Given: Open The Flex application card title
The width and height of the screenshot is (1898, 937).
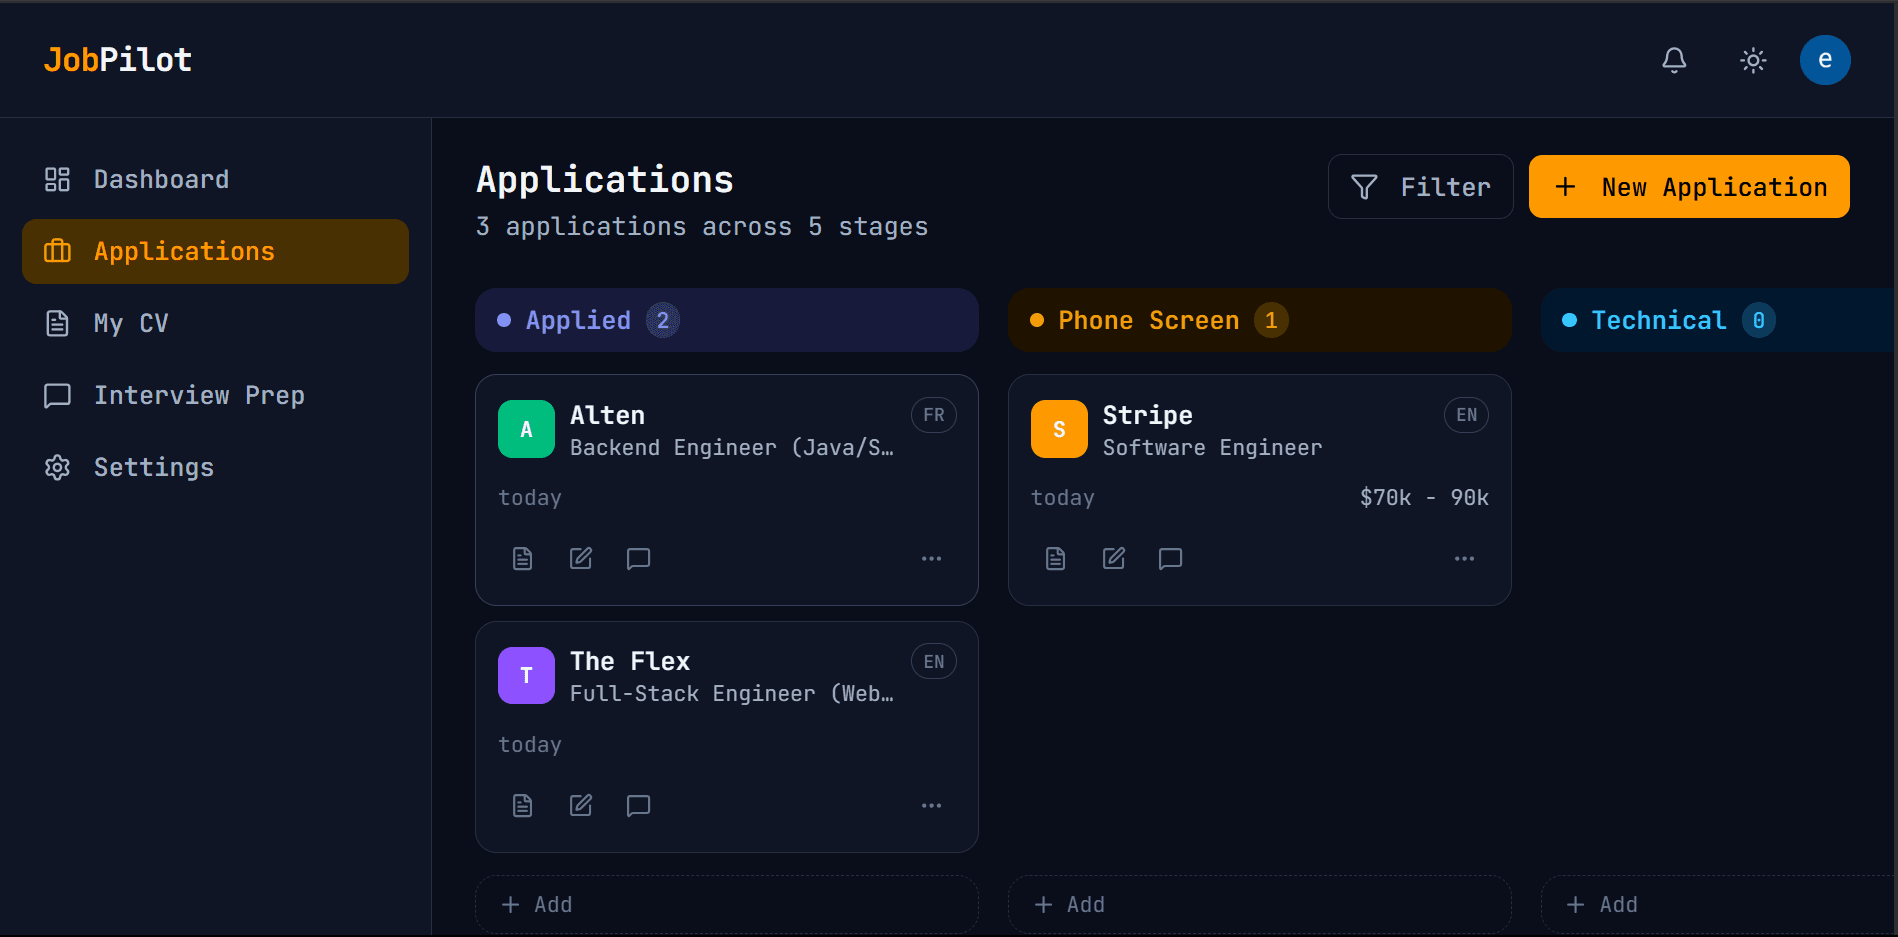Looking at the screenshot, I should click(x=630, y=661).
